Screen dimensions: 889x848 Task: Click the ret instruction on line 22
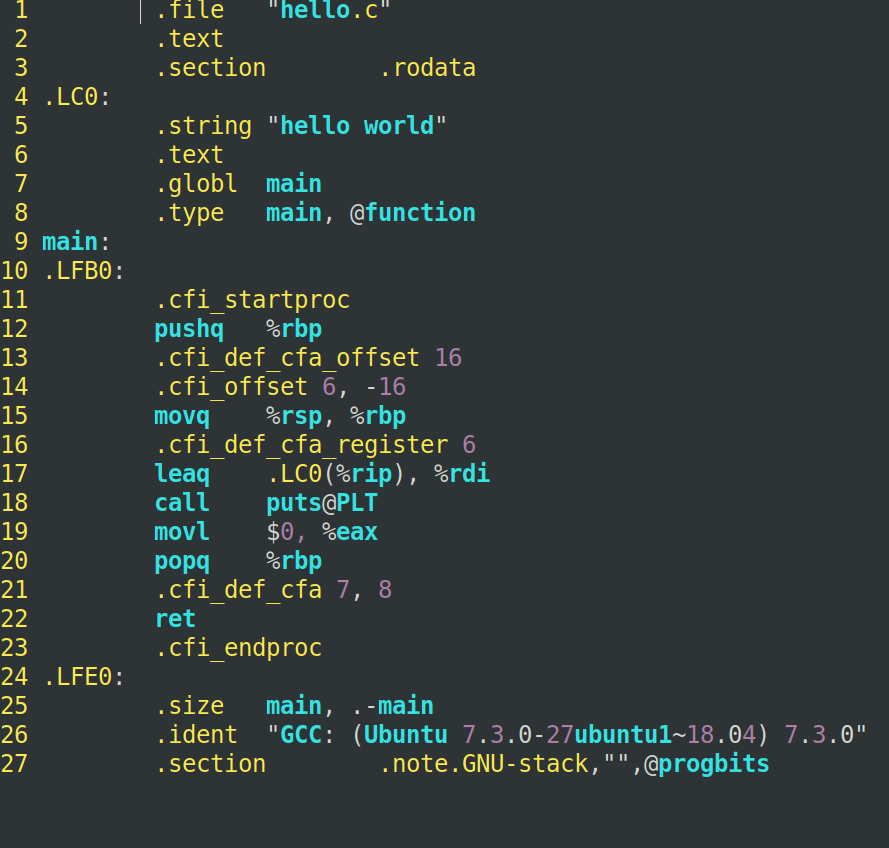click(x=175, y=619)
